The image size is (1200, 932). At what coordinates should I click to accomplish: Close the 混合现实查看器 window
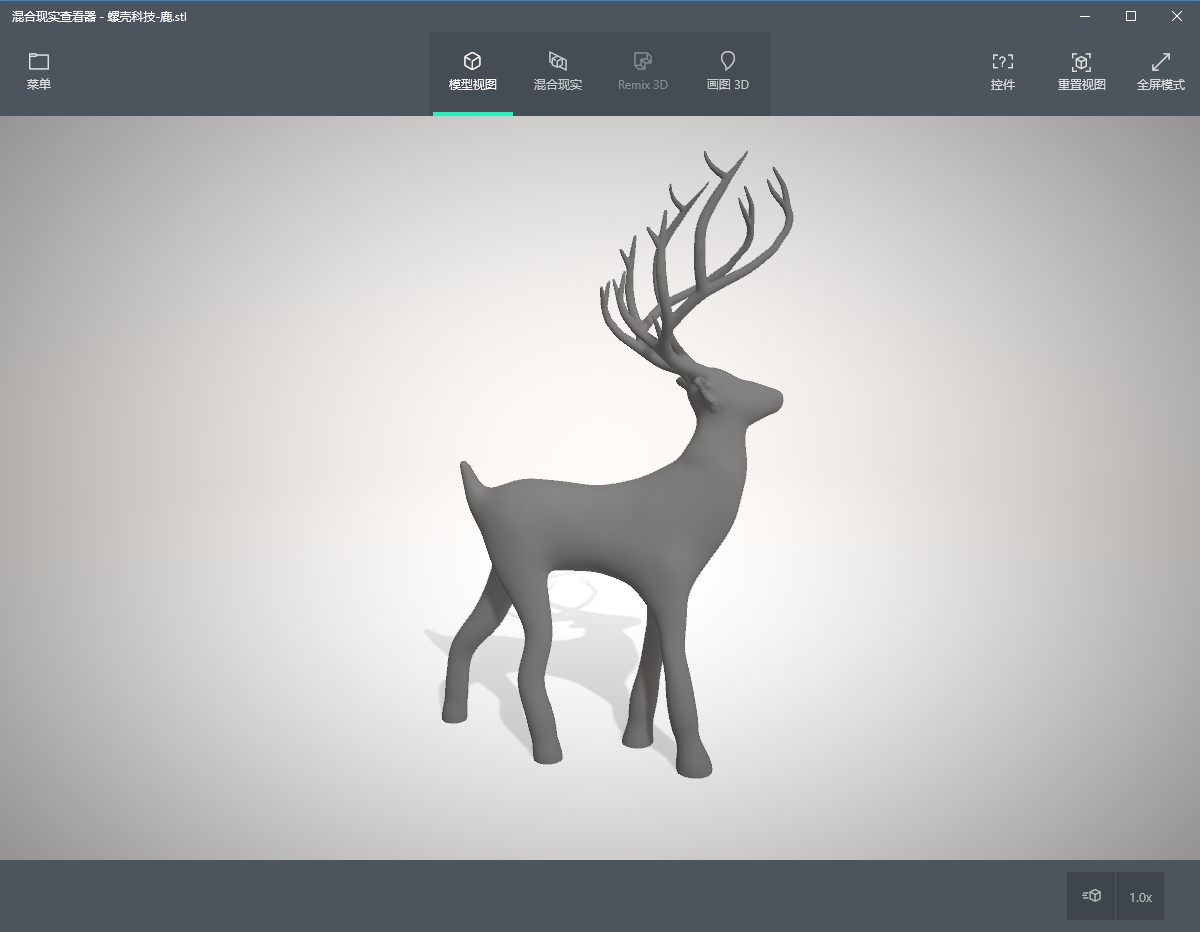pyautogui.click(x=1176, y=16)
